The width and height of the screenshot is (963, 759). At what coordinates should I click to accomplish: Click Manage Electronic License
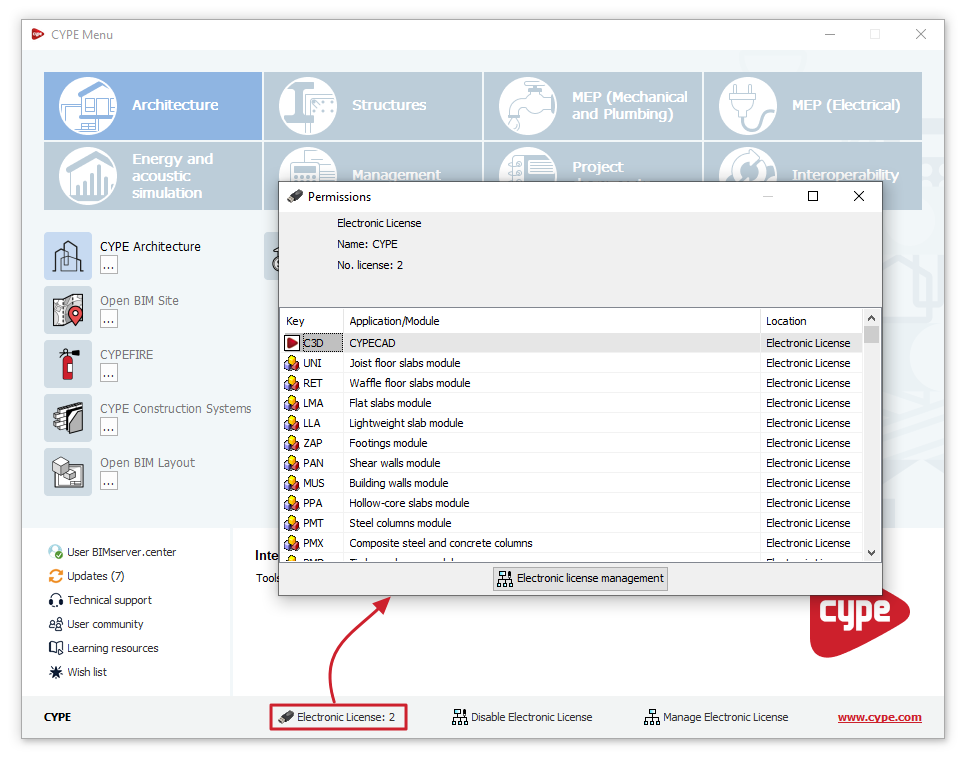click(715, 717)
